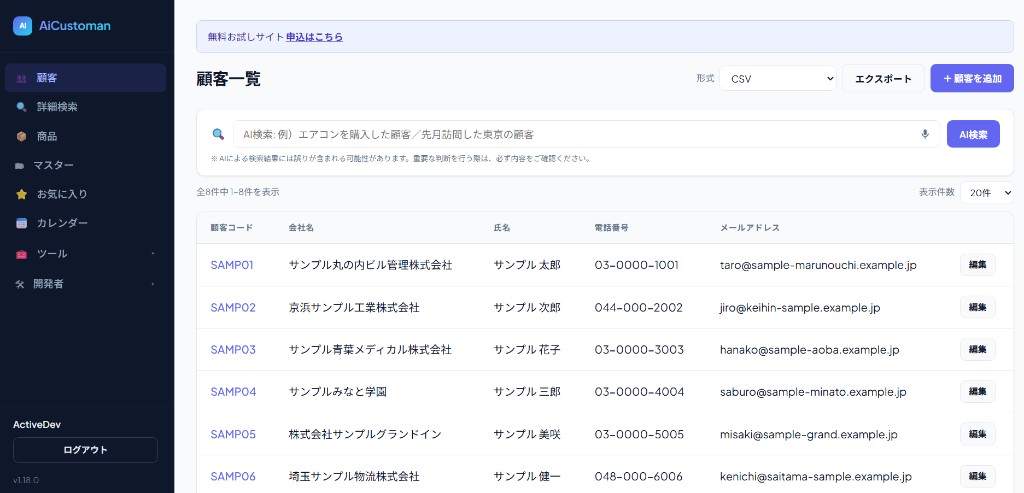The image size is (1024, 493).
Task: Click 編集 button for SAMP01 row
Action: [x=977, y=265]
